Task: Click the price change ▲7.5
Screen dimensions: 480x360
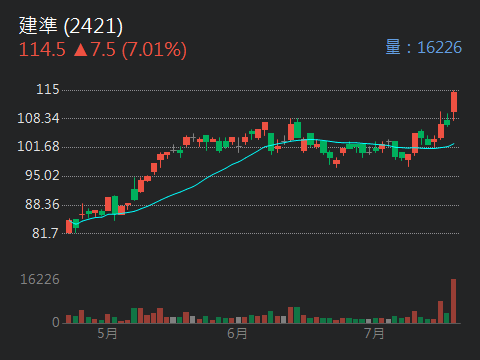Action: (94, 50)
